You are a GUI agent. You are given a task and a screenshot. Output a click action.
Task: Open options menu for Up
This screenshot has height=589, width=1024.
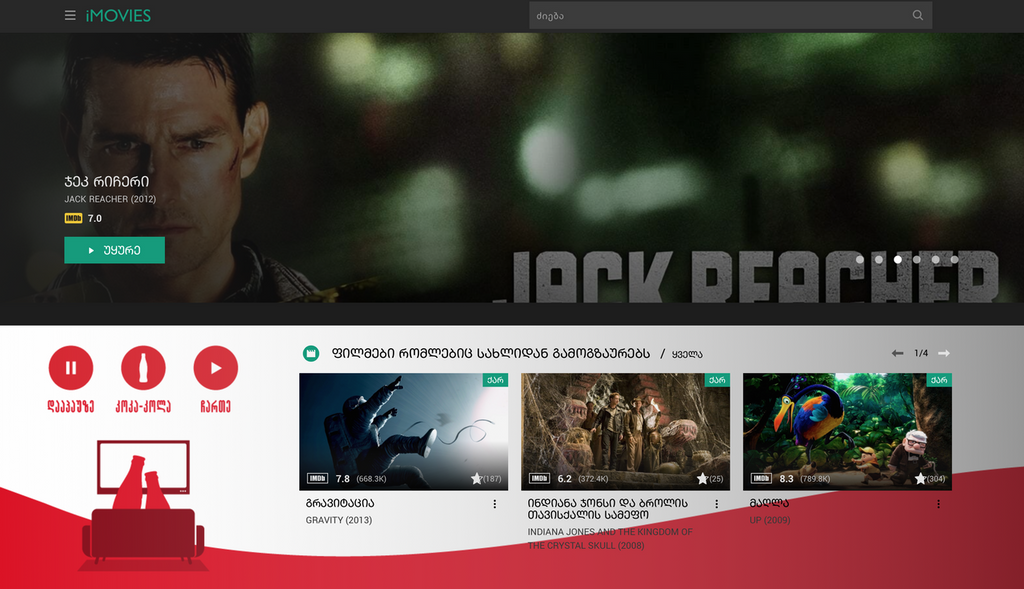point(938,504)
